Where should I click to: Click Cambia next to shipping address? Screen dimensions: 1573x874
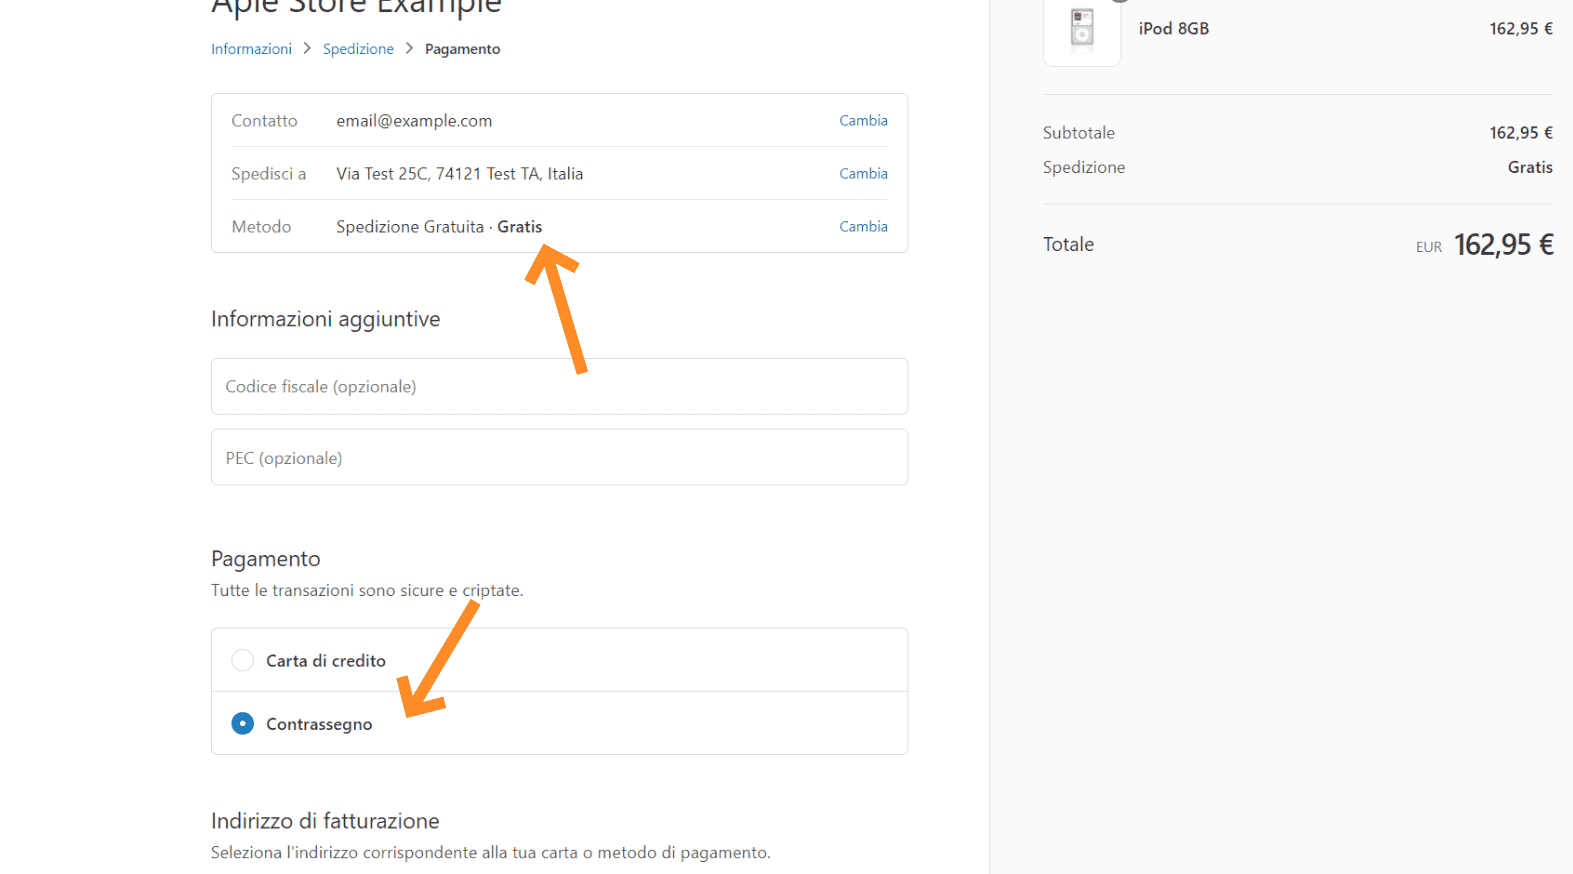(x=863, y=173)
